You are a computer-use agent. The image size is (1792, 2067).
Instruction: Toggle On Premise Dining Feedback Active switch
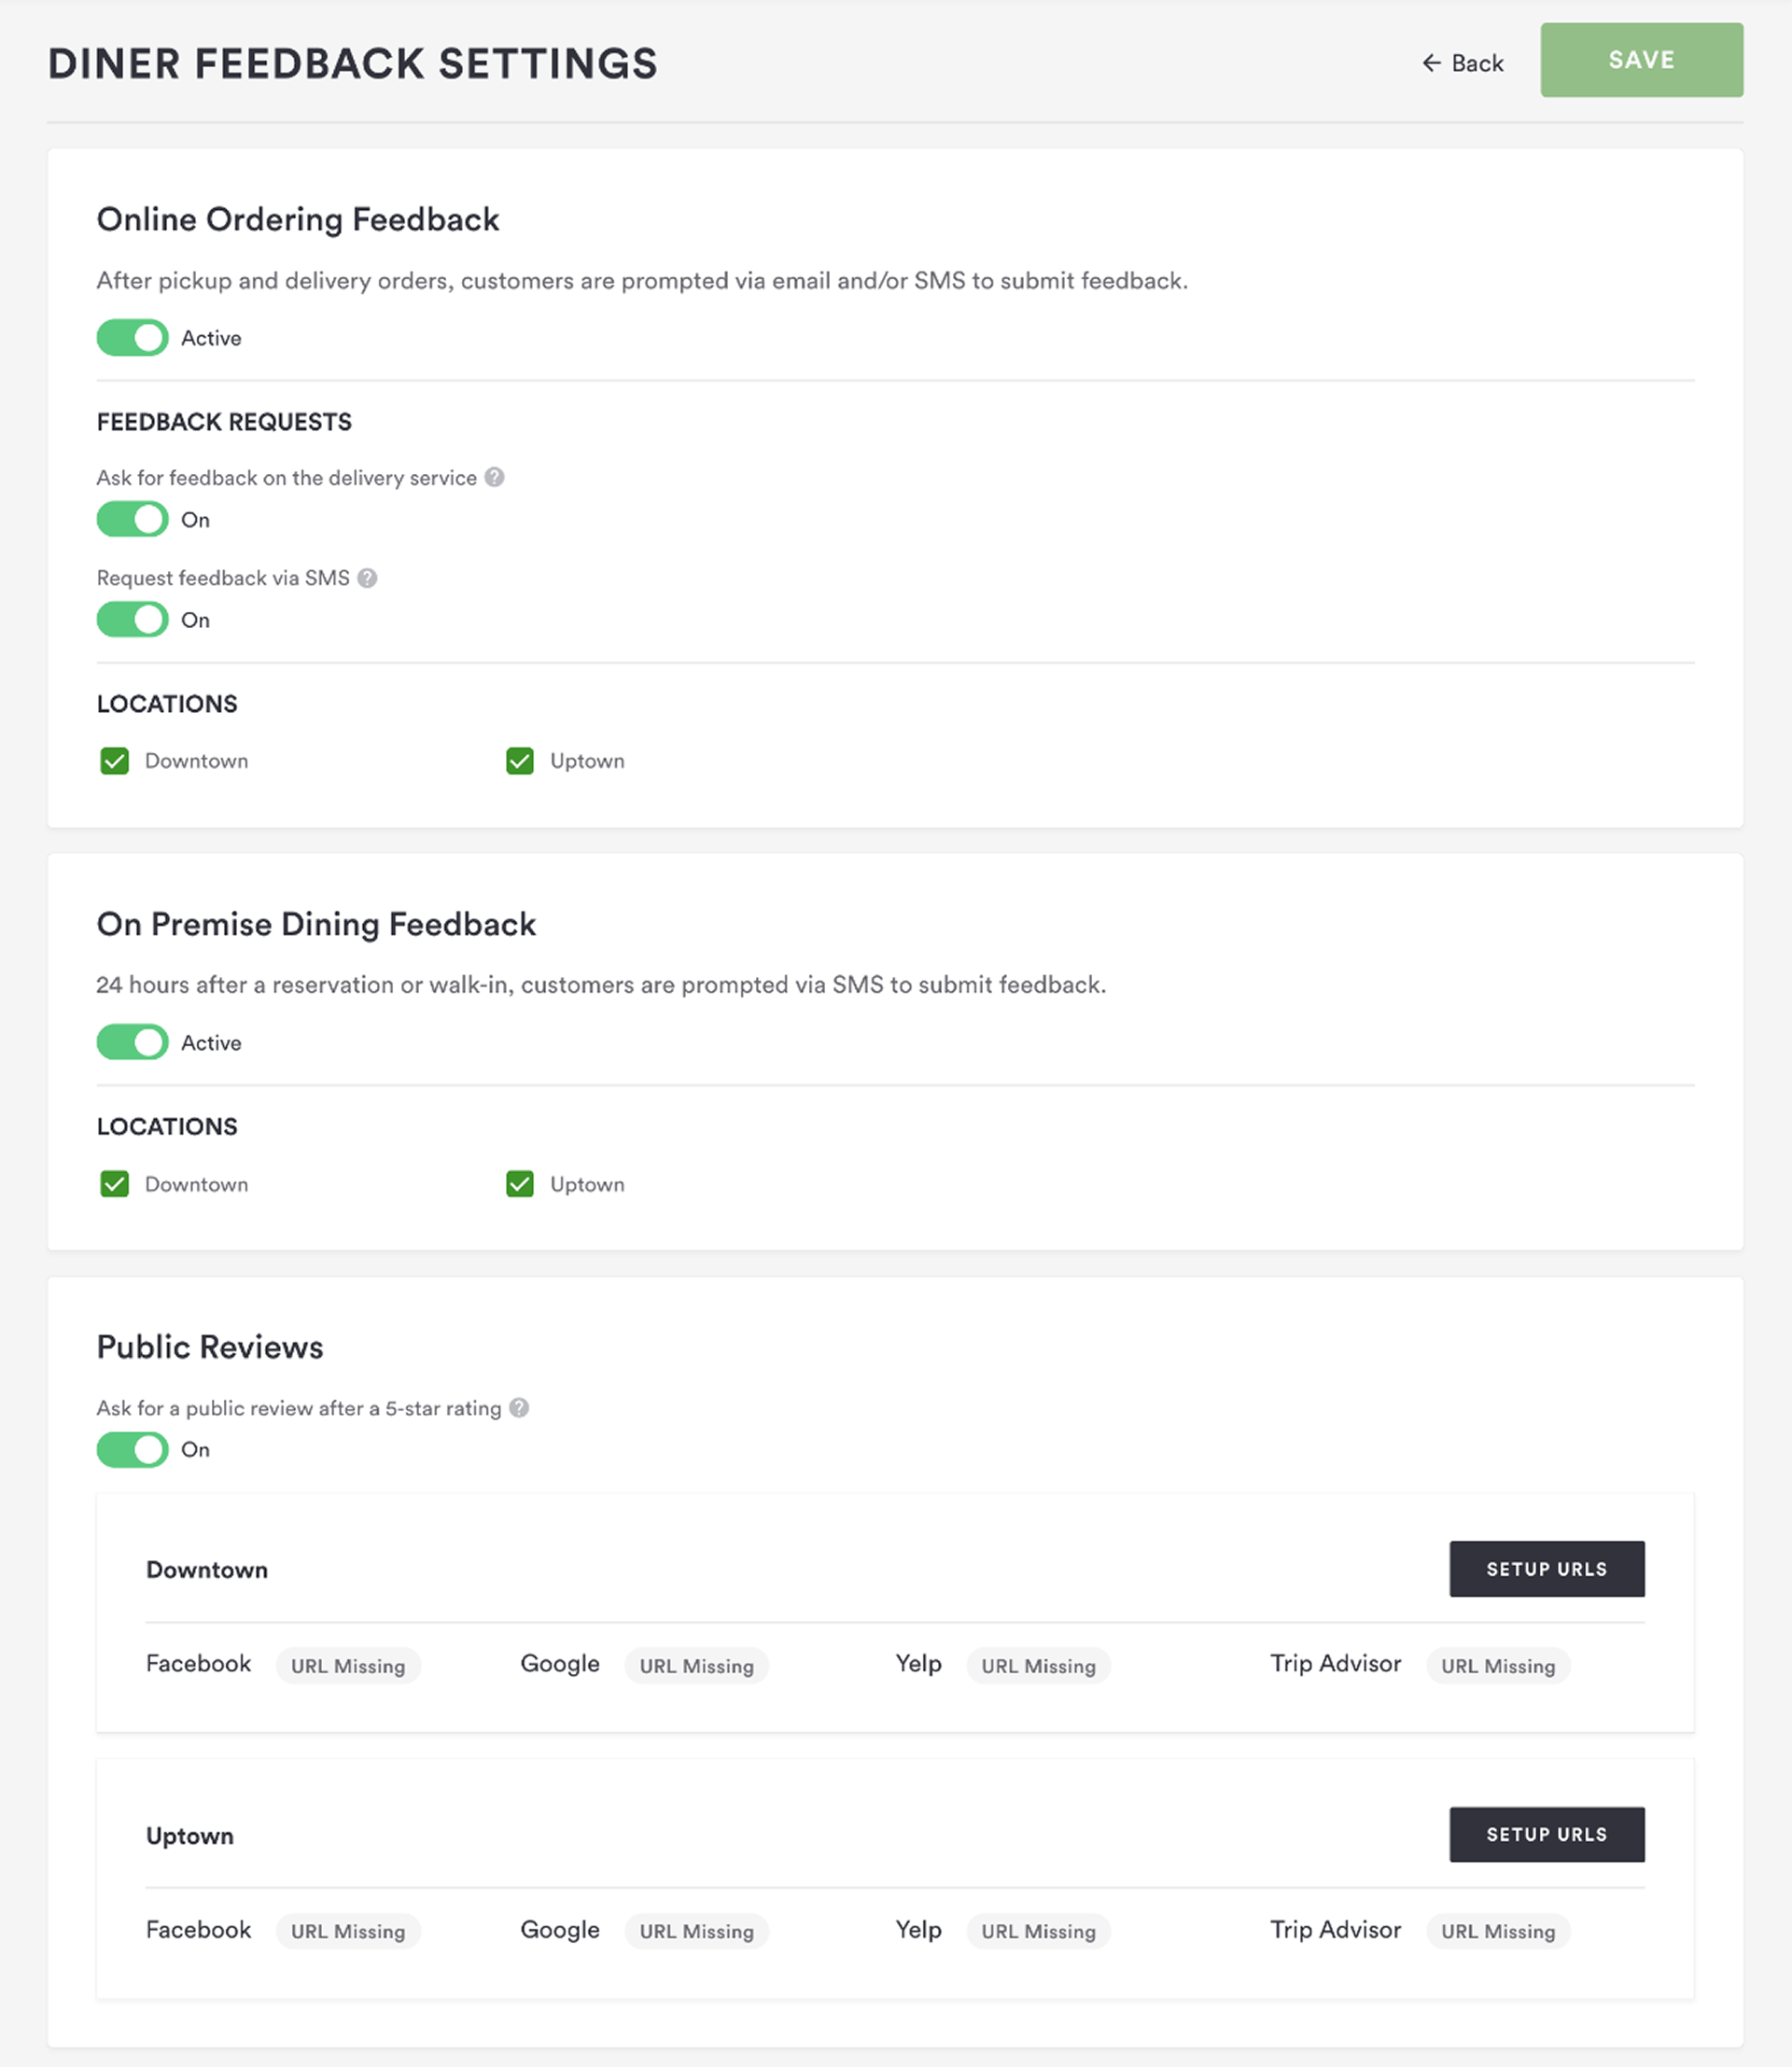click(x=133, y=1043)
